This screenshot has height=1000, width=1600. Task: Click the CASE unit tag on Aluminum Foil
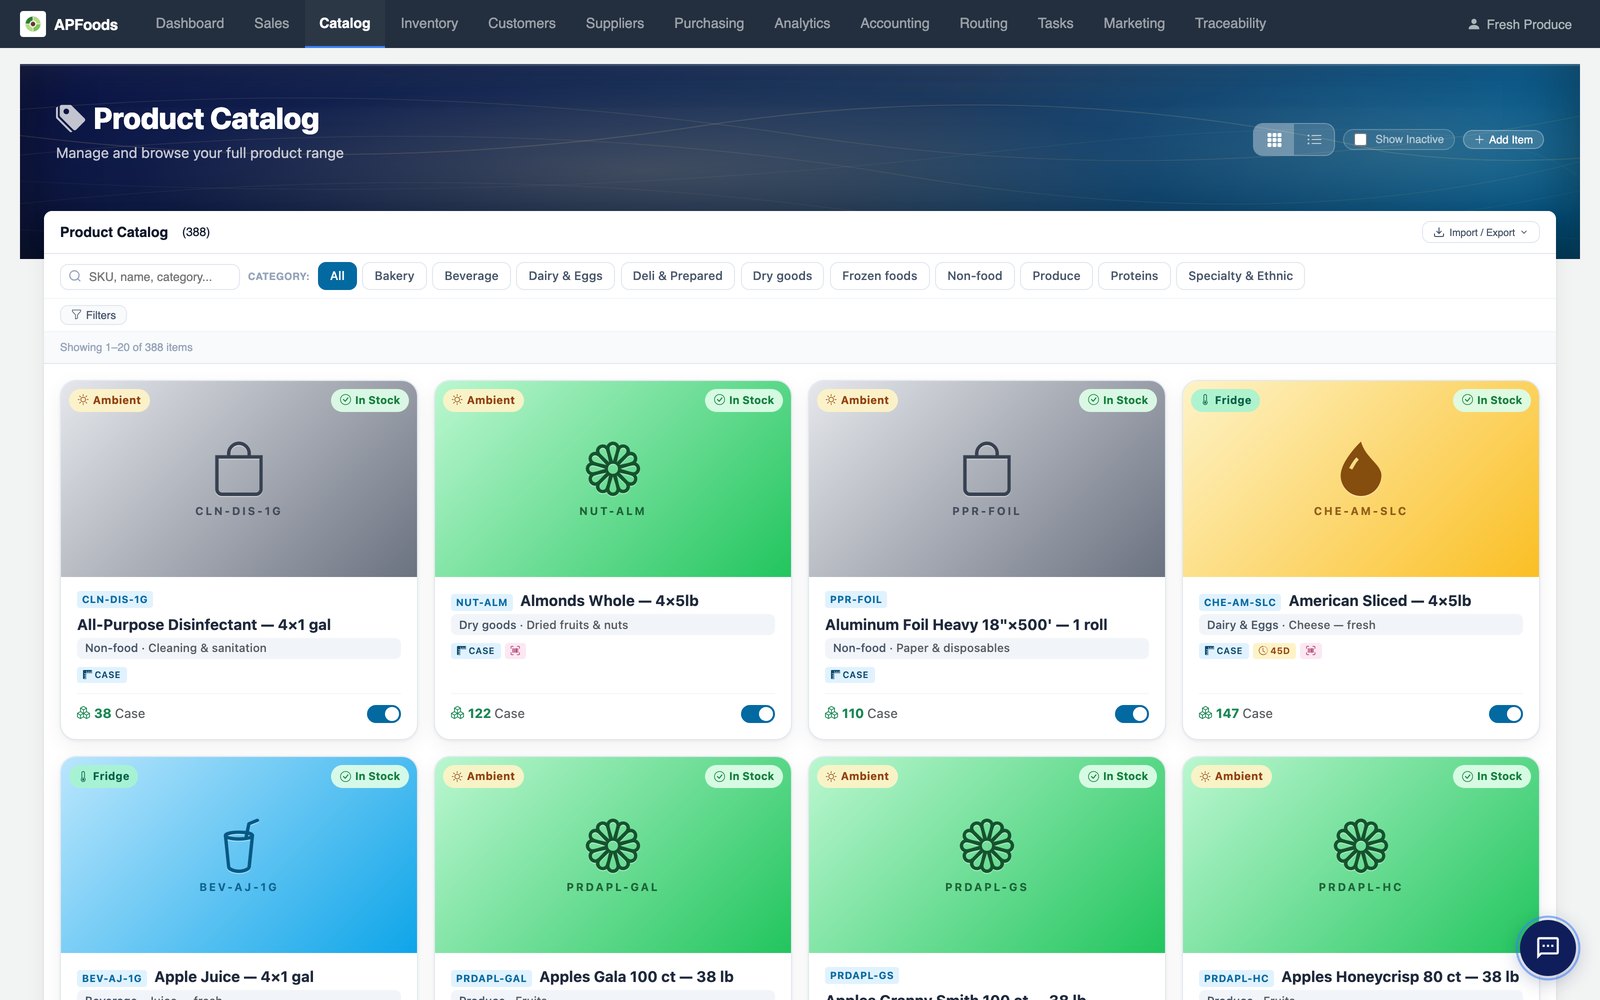tap(850, 675)
